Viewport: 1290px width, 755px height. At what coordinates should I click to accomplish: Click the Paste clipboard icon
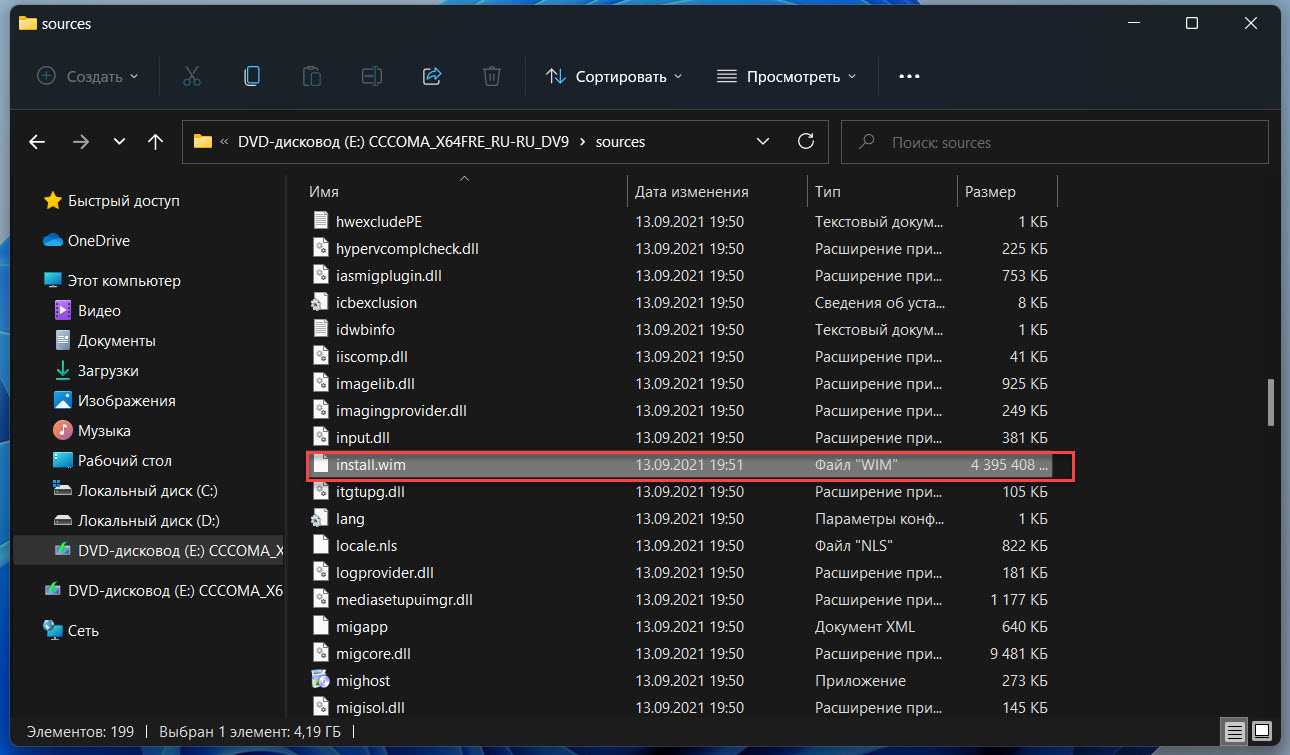pyautogui.click(x=312, y=76)
